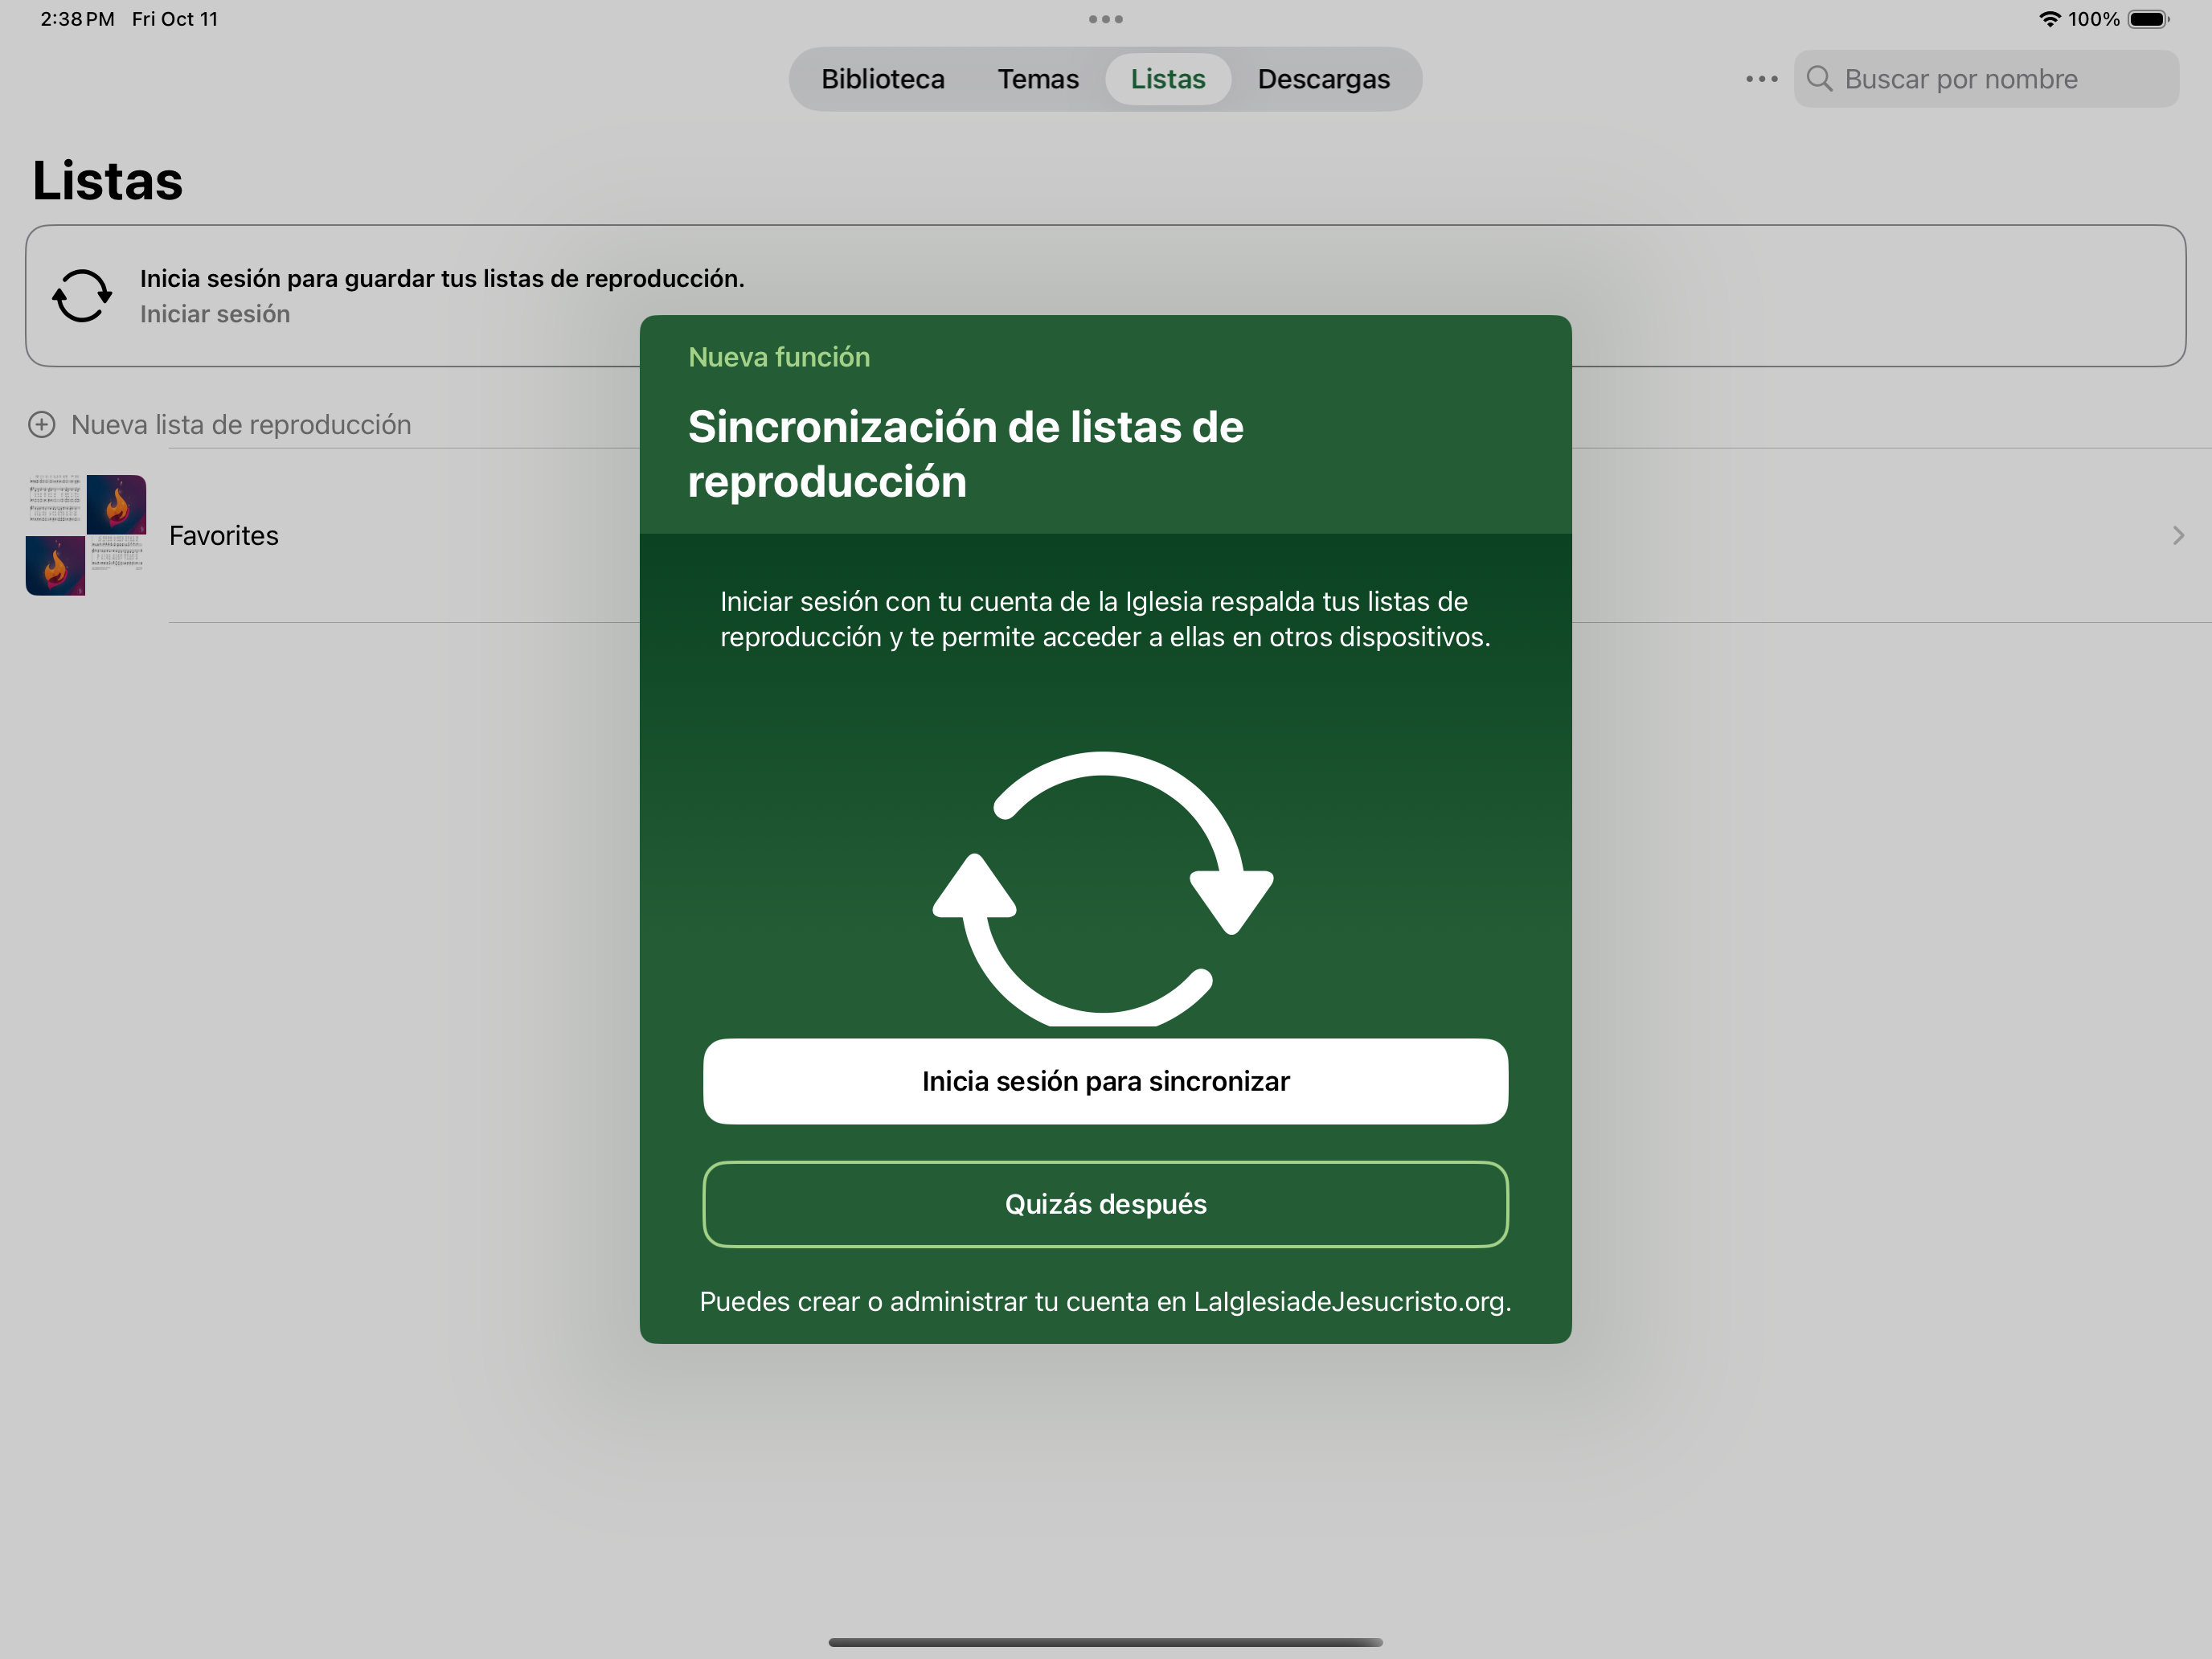Viewport: 2212px width, 1659px height.
Task: Switch to the Temas tab
Action: click(x=1038, y=79)
